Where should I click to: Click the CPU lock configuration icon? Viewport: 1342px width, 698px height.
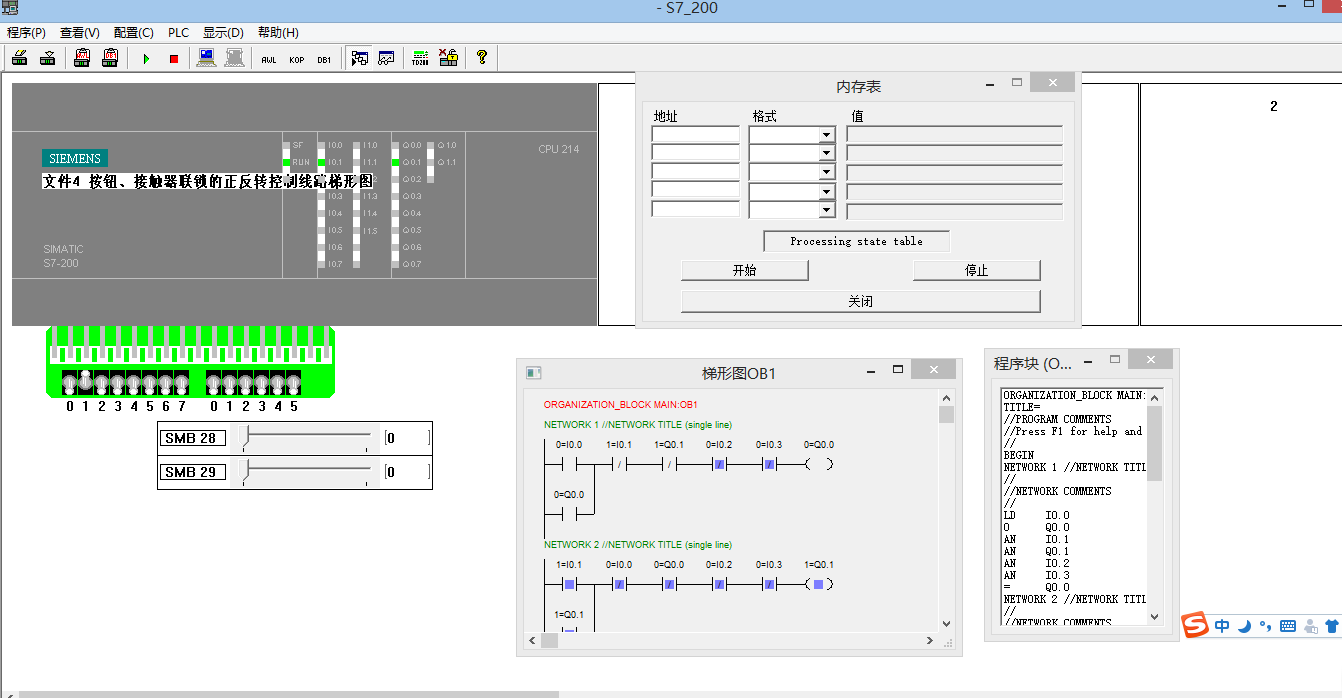pos(448,58)
